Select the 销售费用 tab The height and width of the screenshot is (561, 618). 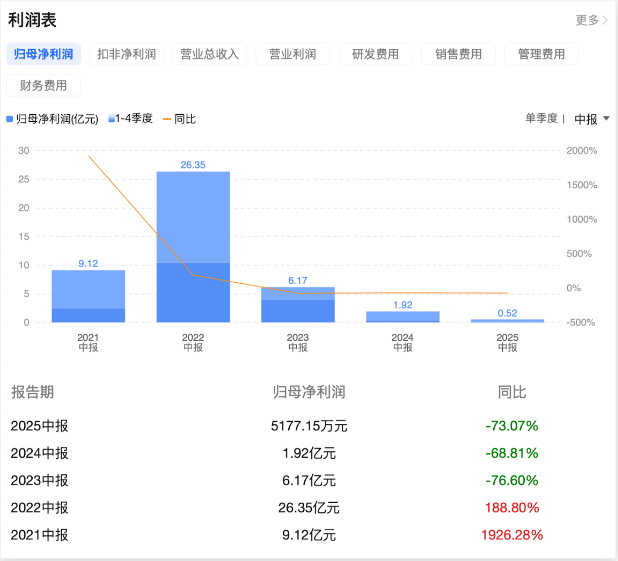point(458,54)
